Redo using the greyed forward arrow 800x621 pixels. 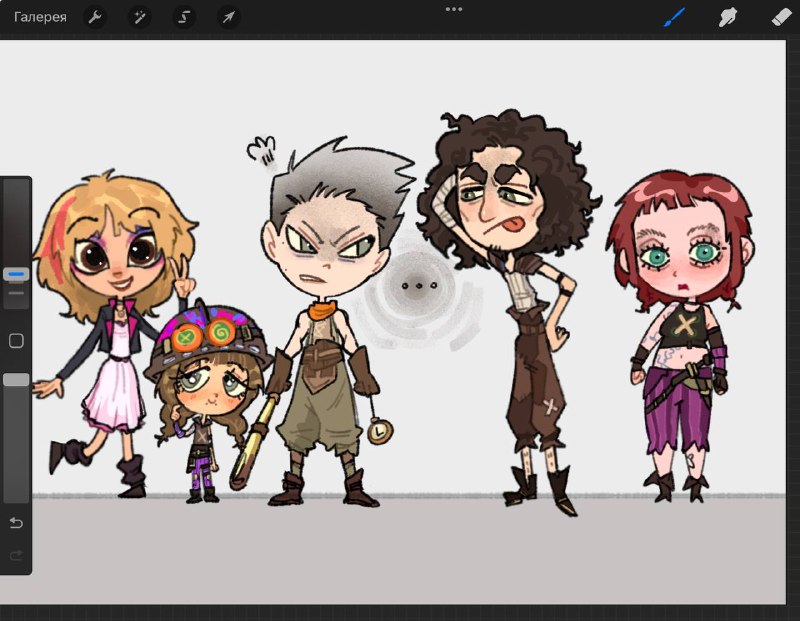16,555
